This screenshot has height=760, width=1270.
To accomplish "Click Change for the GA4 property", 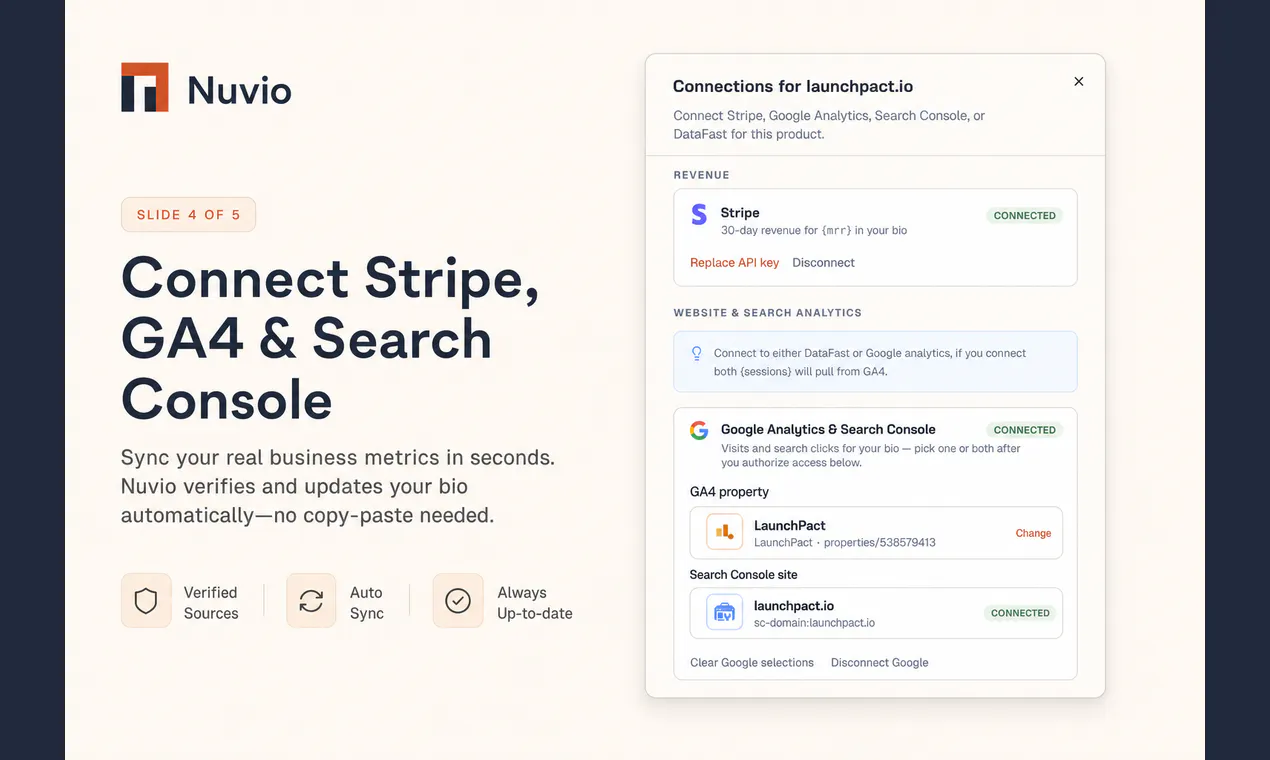I will 1033,533.
